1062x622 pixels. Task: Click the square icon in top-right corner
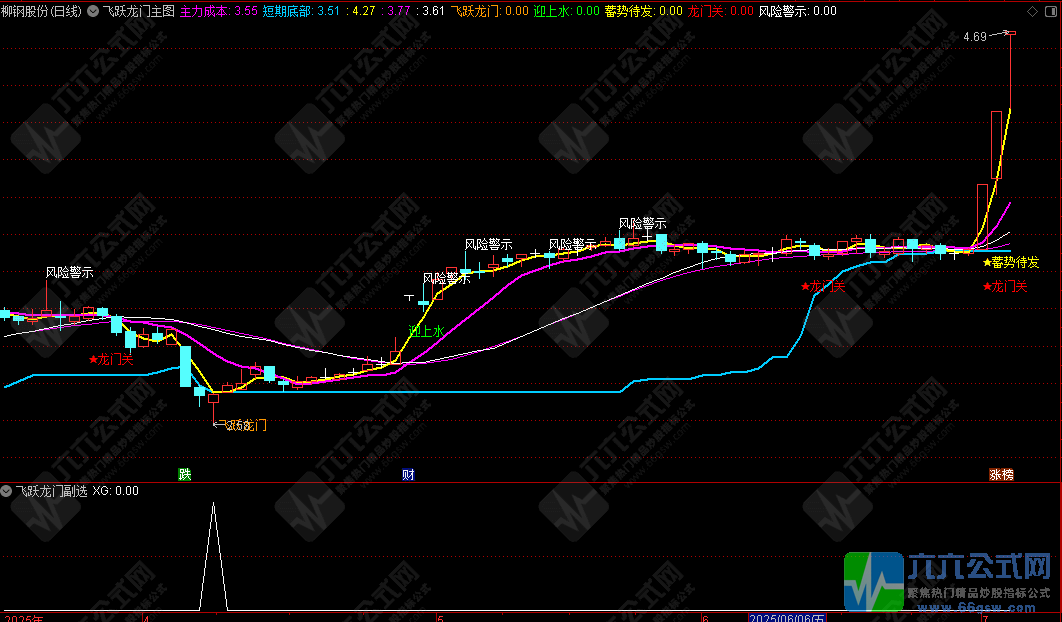pos(1050,11)
